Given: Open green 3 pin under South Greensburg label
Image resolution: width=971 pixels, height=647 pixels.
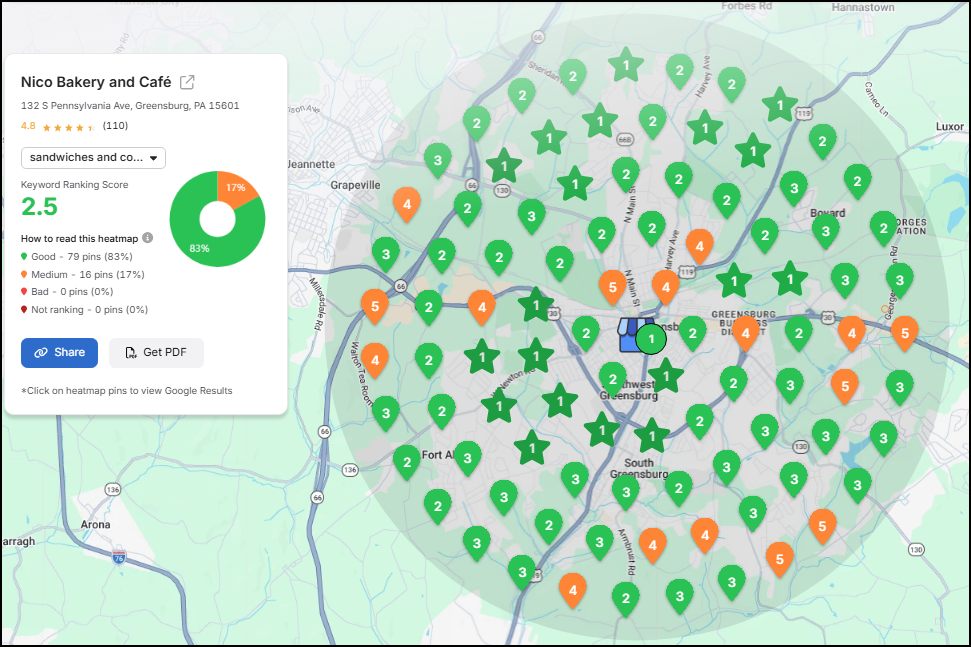Looking at the screenshot, I should click(x=626, y=493).
